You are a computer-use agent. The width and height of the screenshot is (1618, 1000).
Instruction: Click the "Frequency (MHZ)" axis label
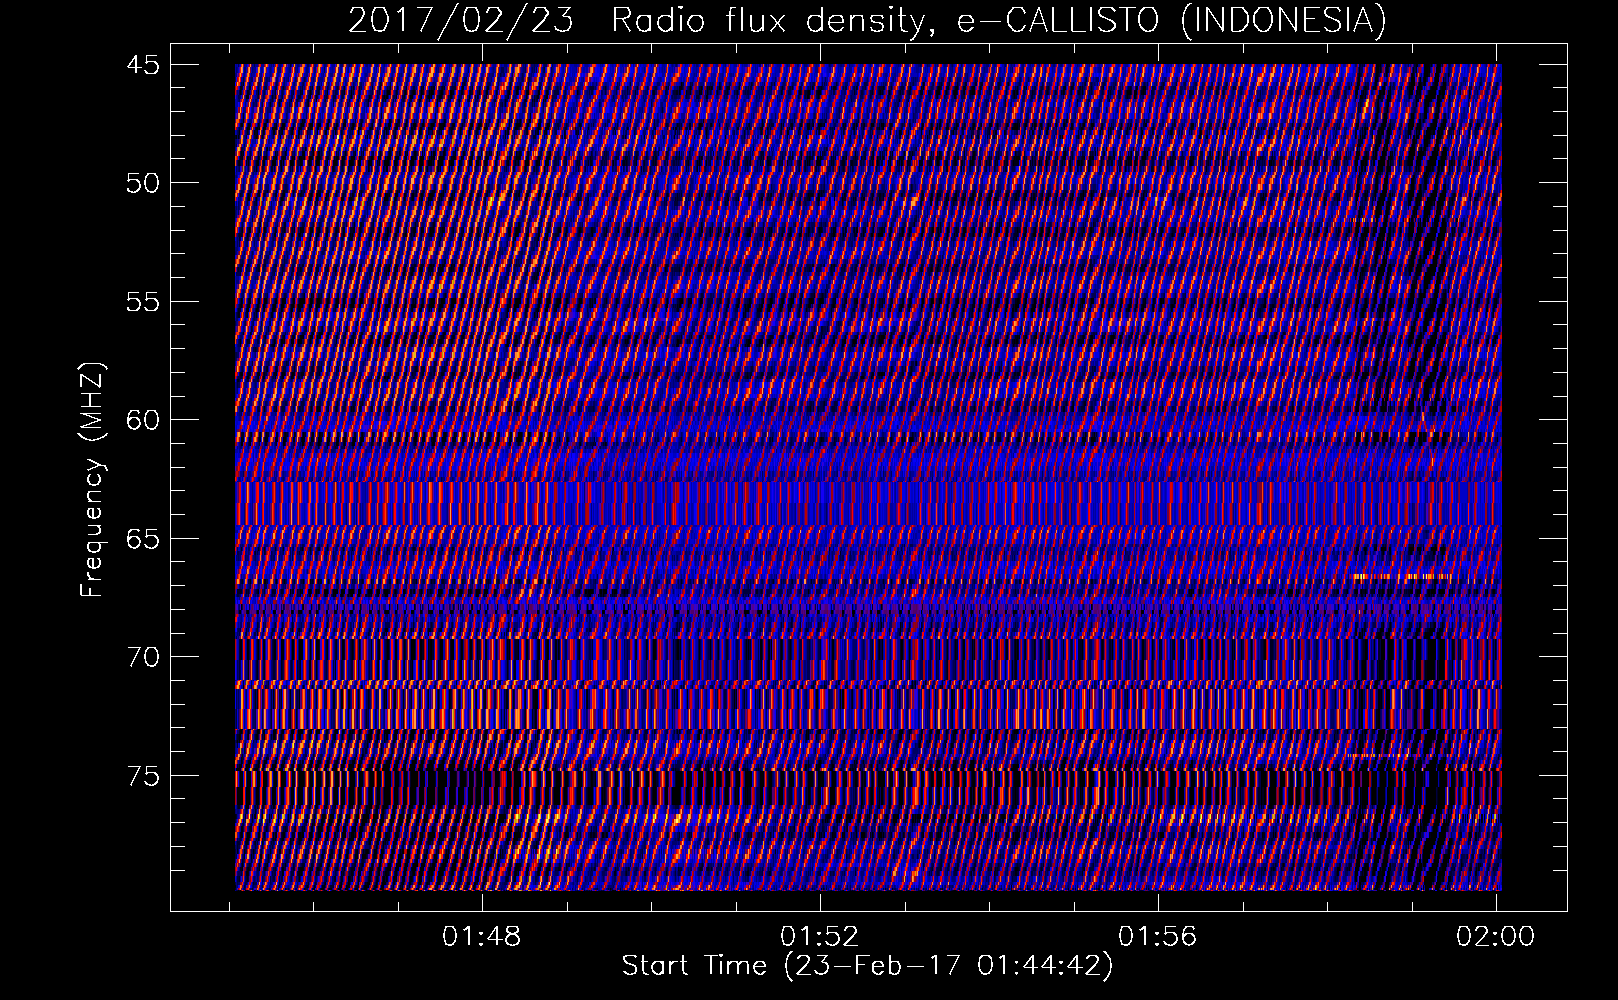pos(92,480)
